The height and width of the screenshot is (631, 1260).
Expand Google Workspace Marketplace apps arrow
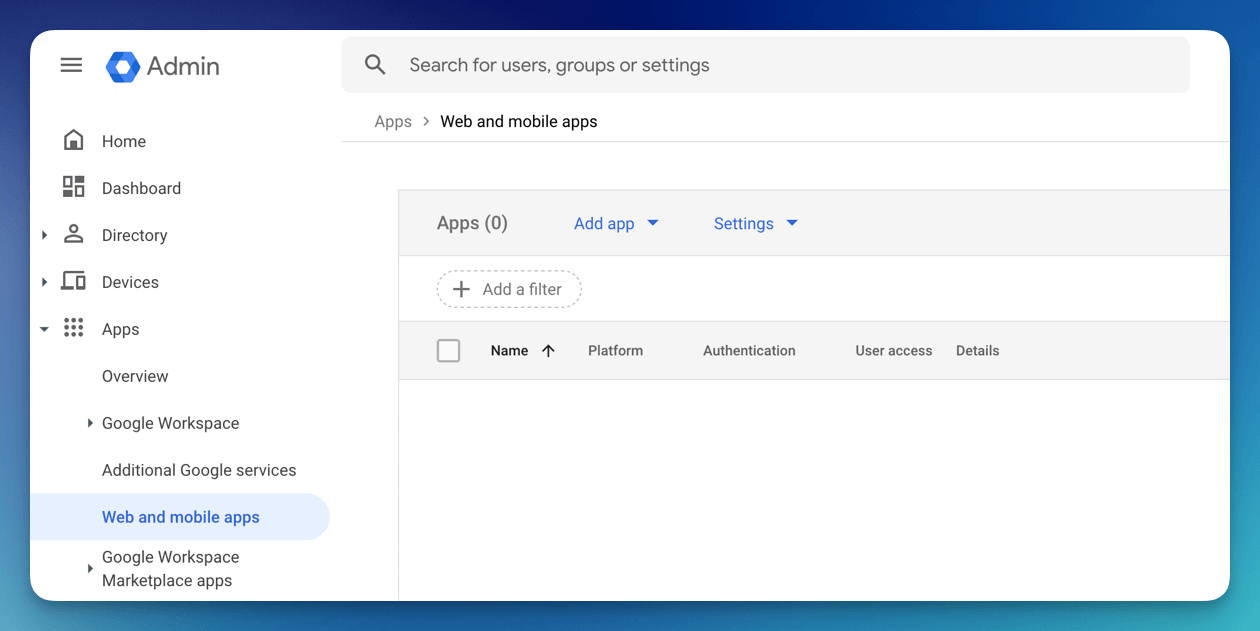coord(90,569)
